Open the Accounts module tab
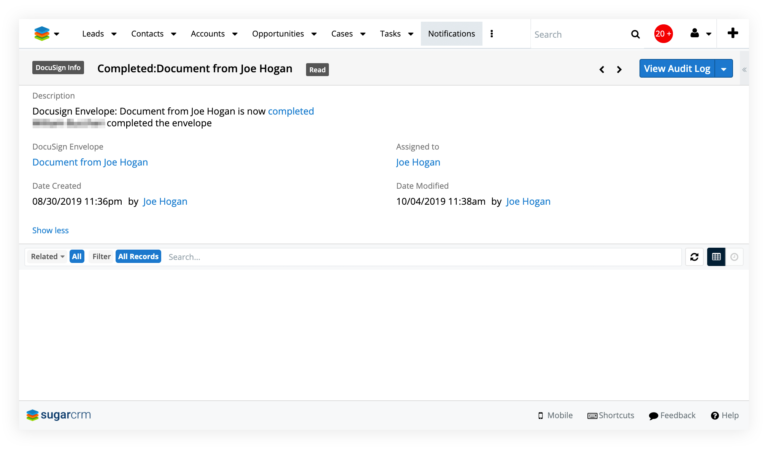Image resolution: width=768 pixels, height=449 pixels. coord(208,34)
